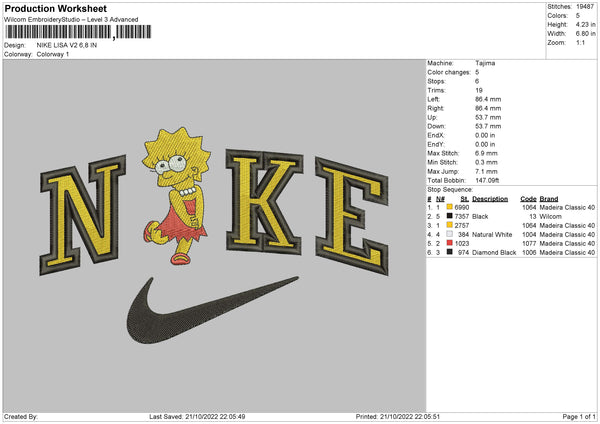Select the EndY label
The width and height of the screenshot is (600, 424).
tap(436, 145)
